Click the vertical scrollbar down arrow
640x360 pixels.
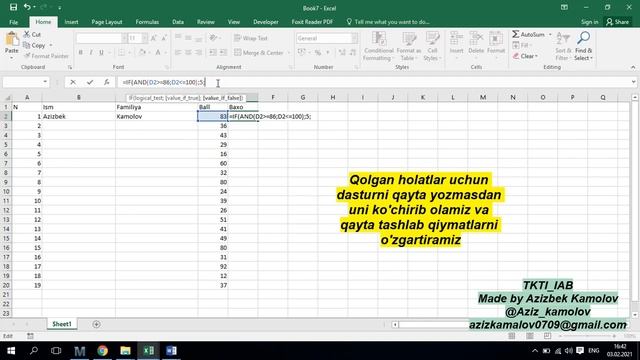[635, 315]
